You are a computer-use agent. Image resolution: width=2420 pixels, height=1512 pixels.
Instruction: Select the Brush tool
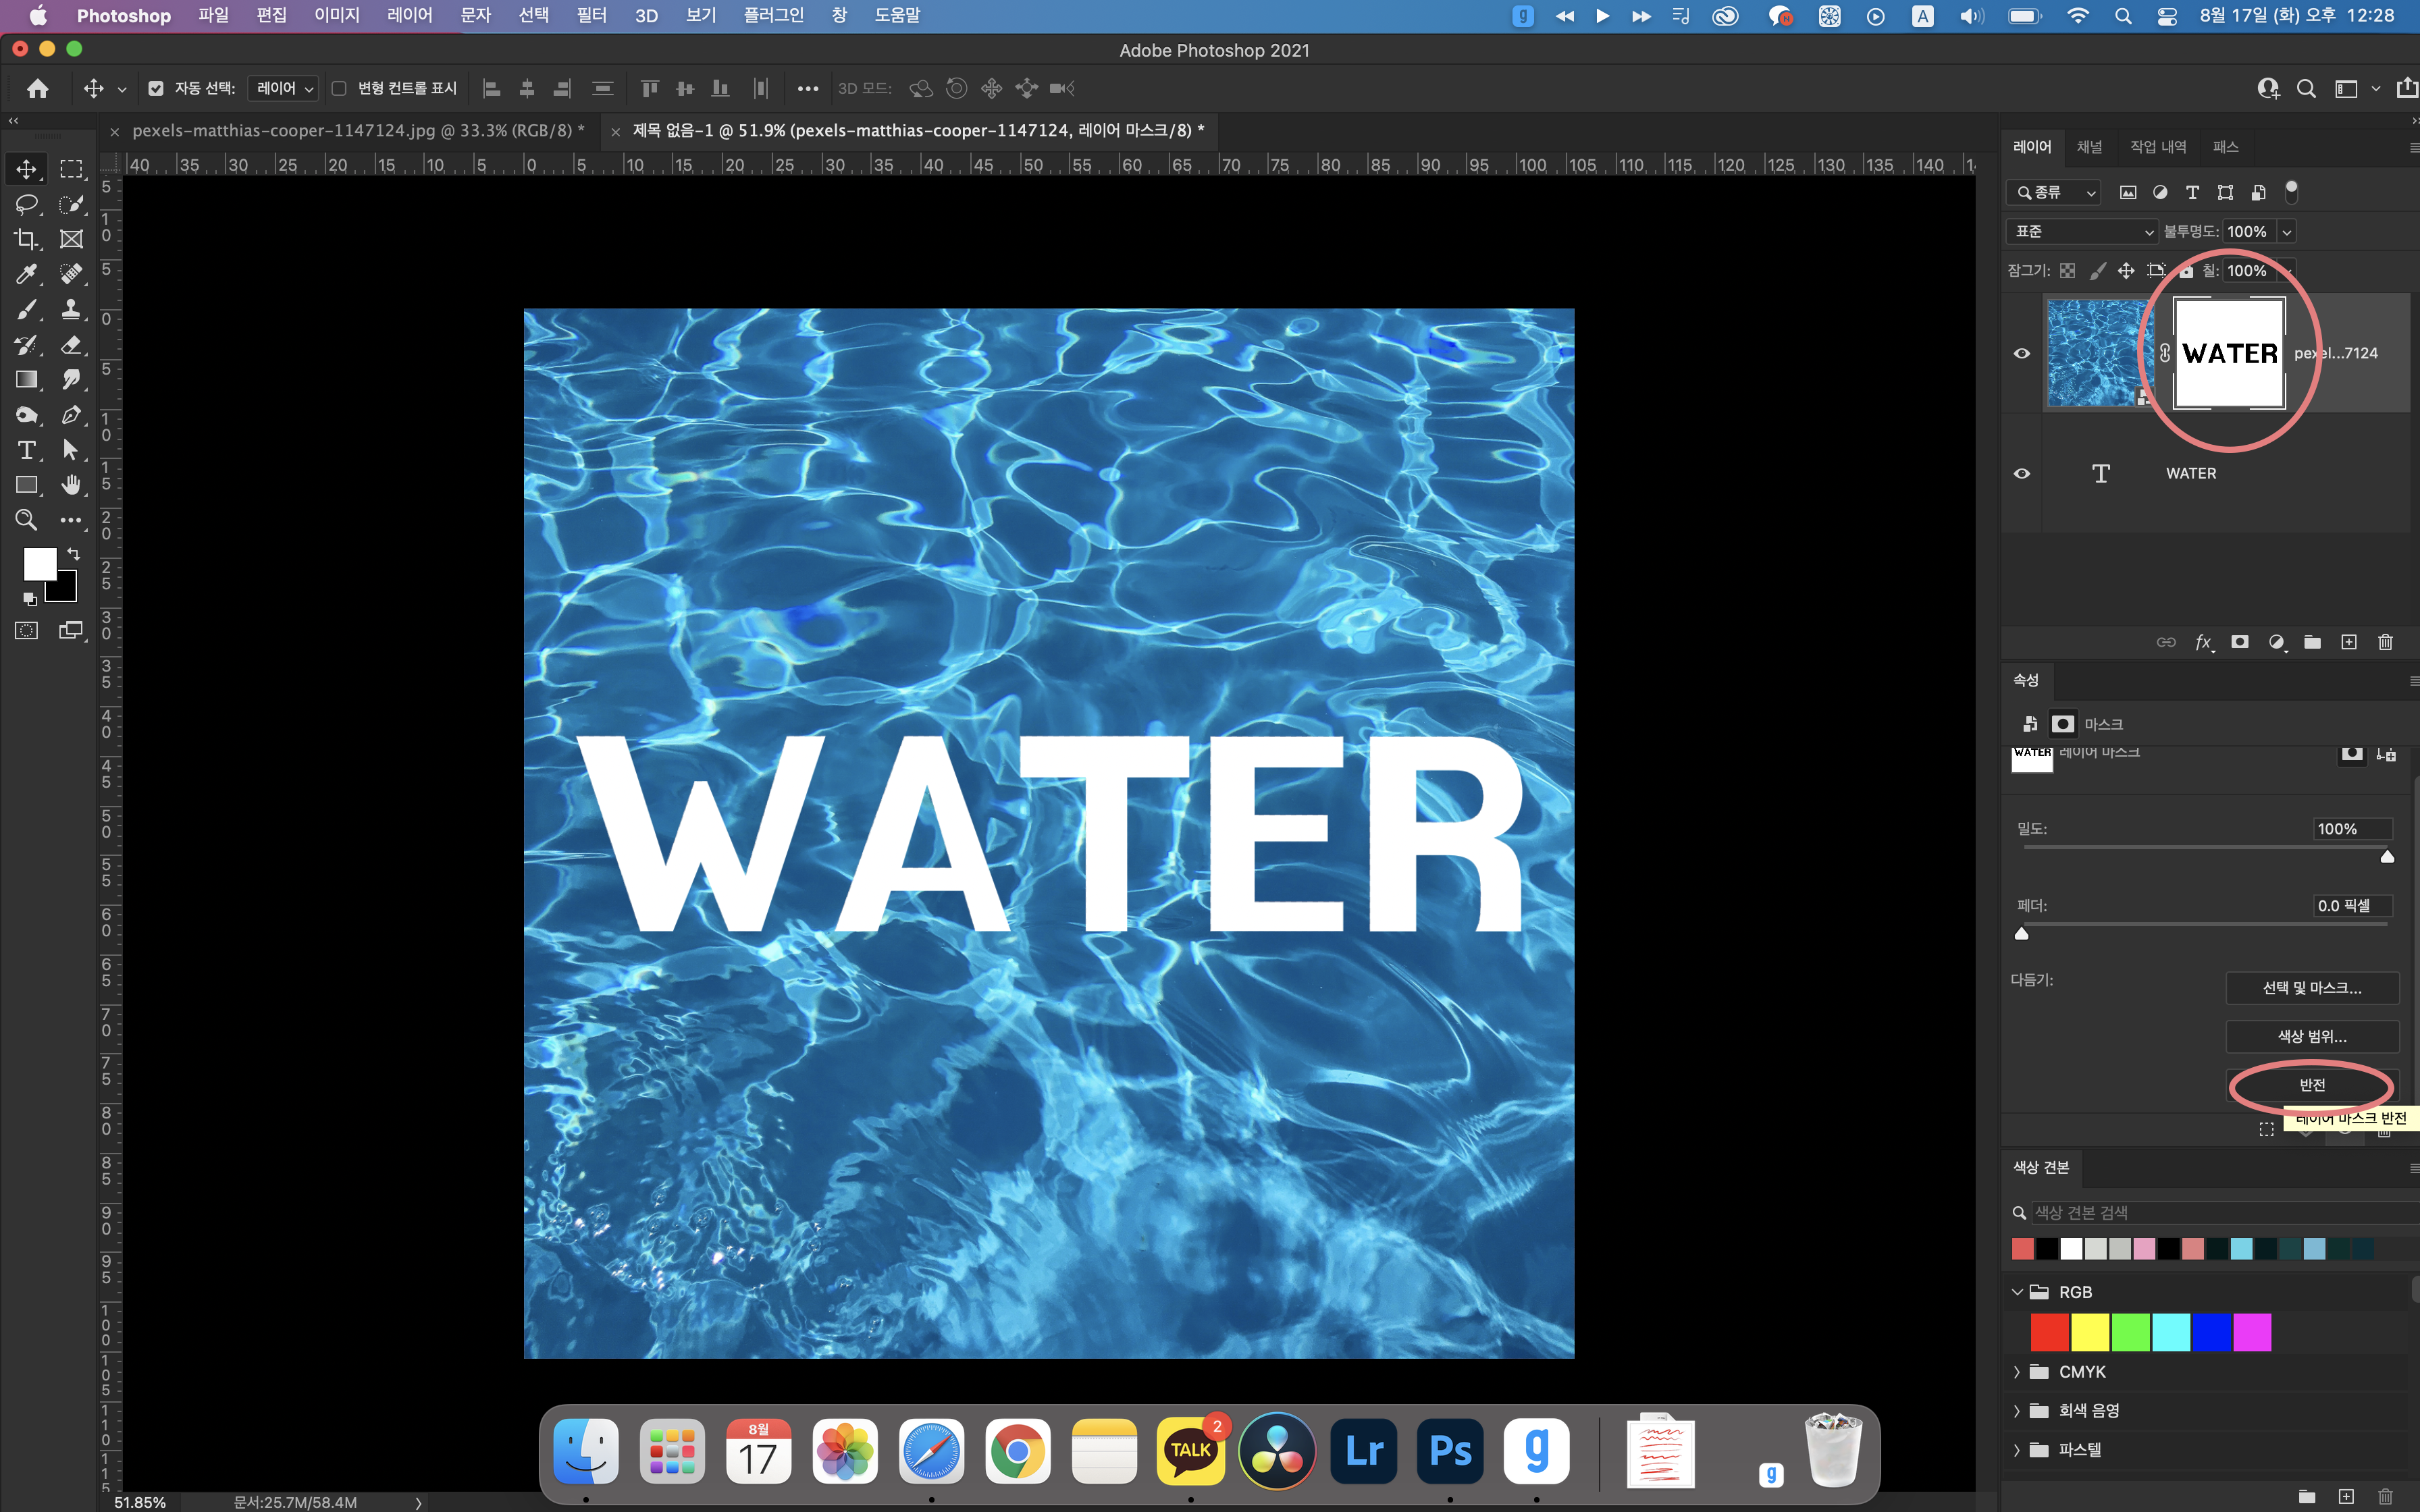click(x=27, y=309)
